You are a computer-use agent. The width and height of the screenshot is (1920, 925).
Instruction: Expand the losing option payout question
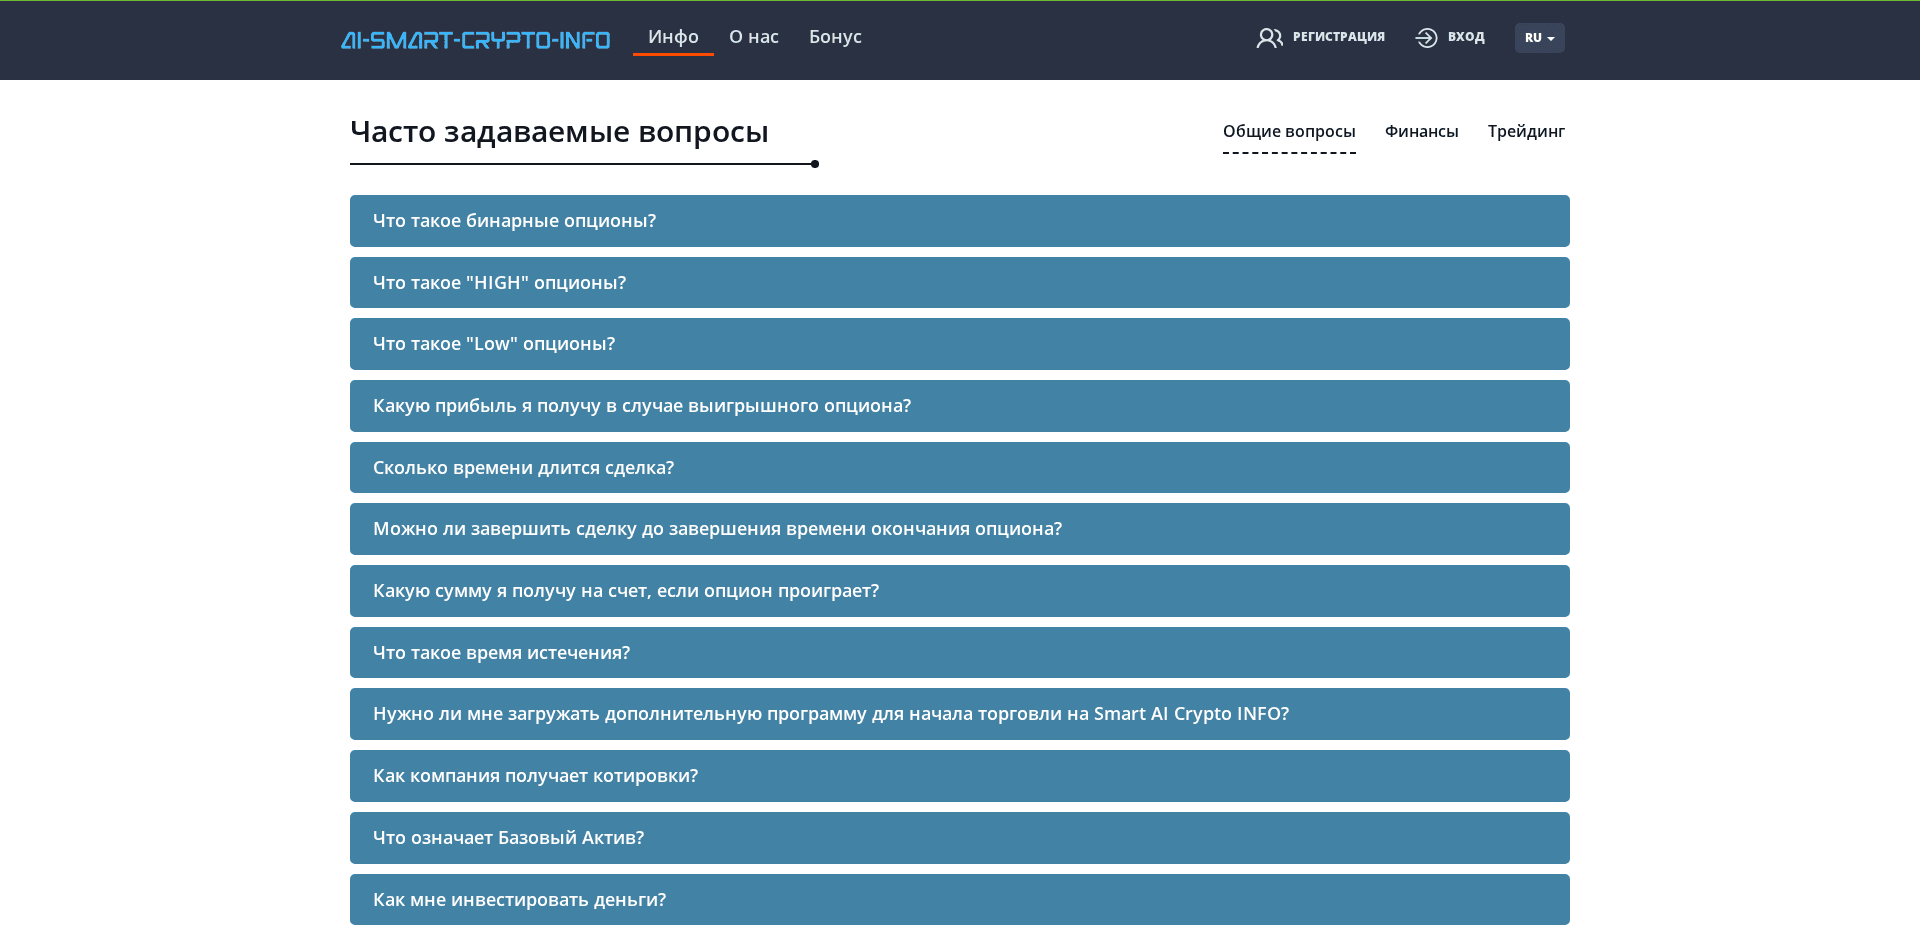click(x=959, y=591)
